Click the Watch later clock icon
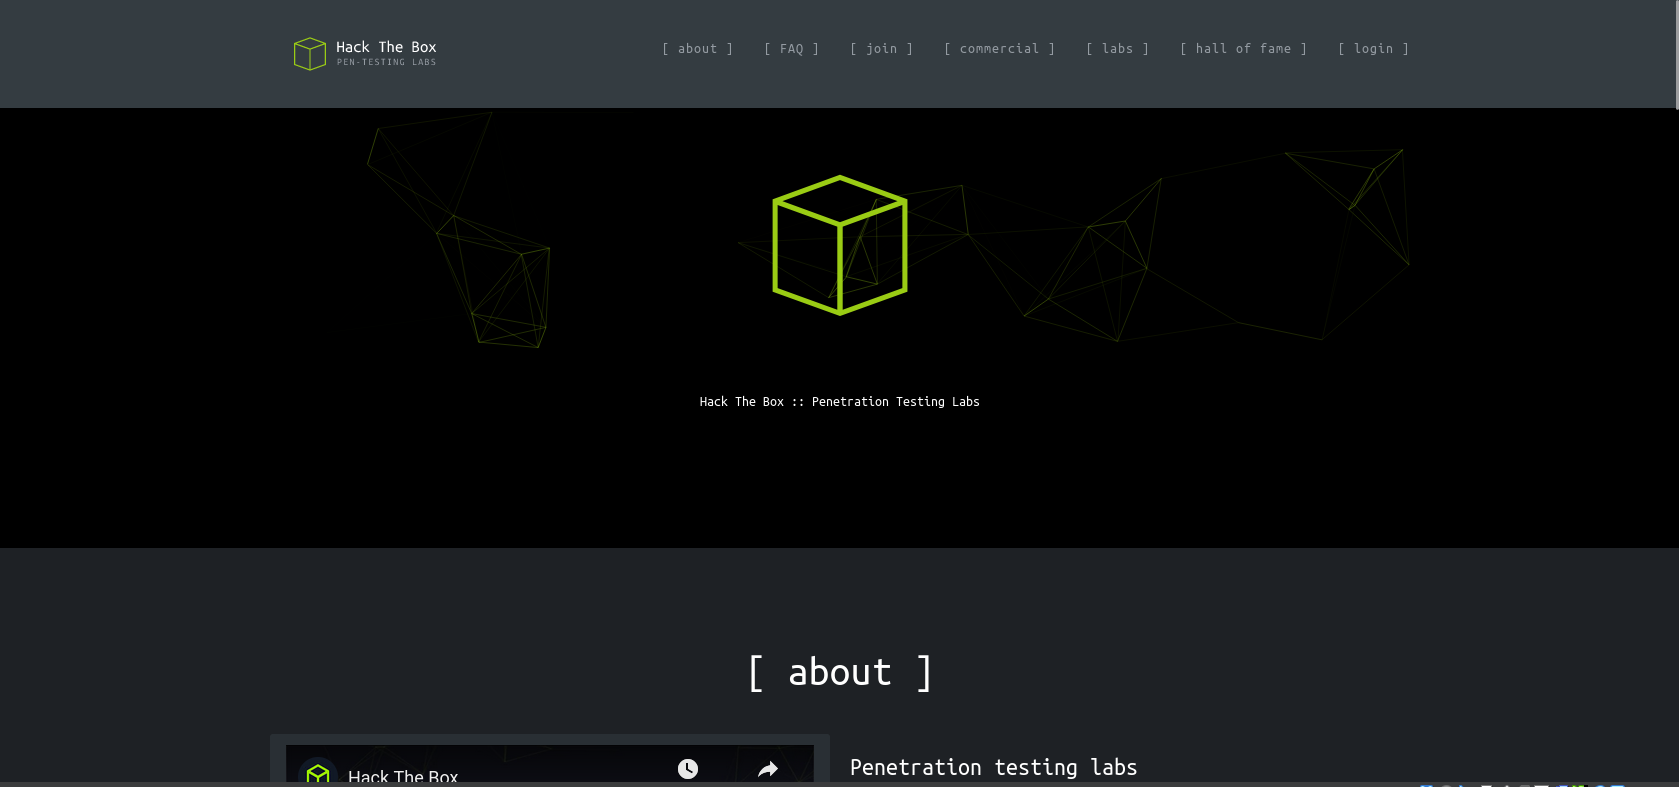The image size is (1679, 787). pos(688,768)
